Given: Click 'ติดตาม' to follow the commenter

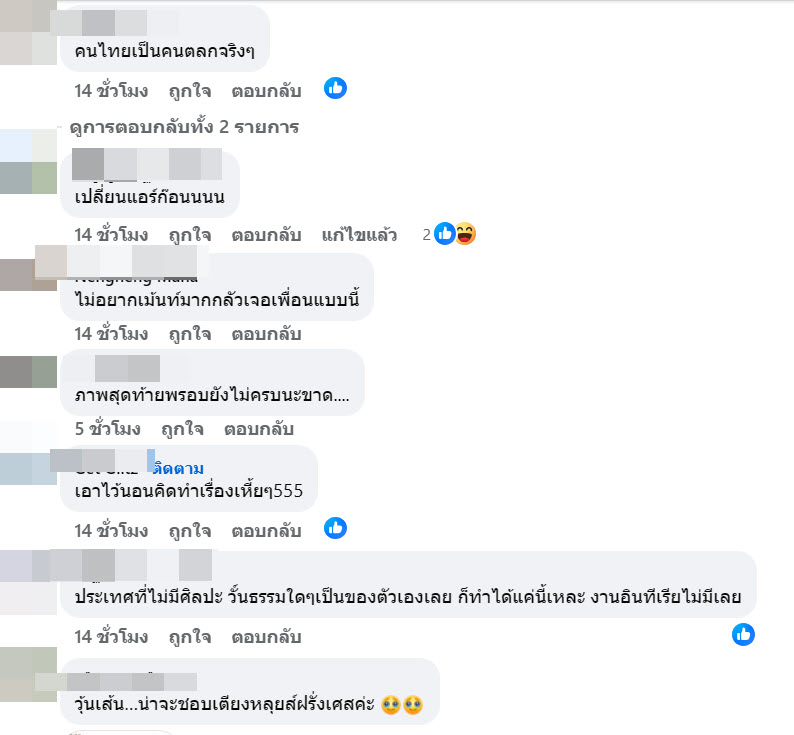Looking at the screenshot, I should [178, 469].
